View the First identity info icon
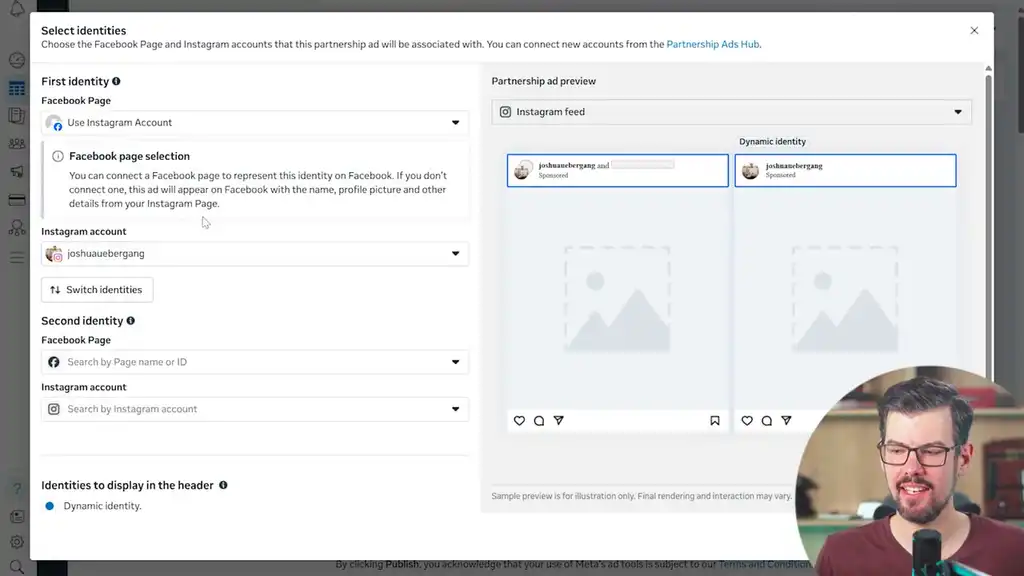Screen dimensions: 1024x576 tap(116, 81)
